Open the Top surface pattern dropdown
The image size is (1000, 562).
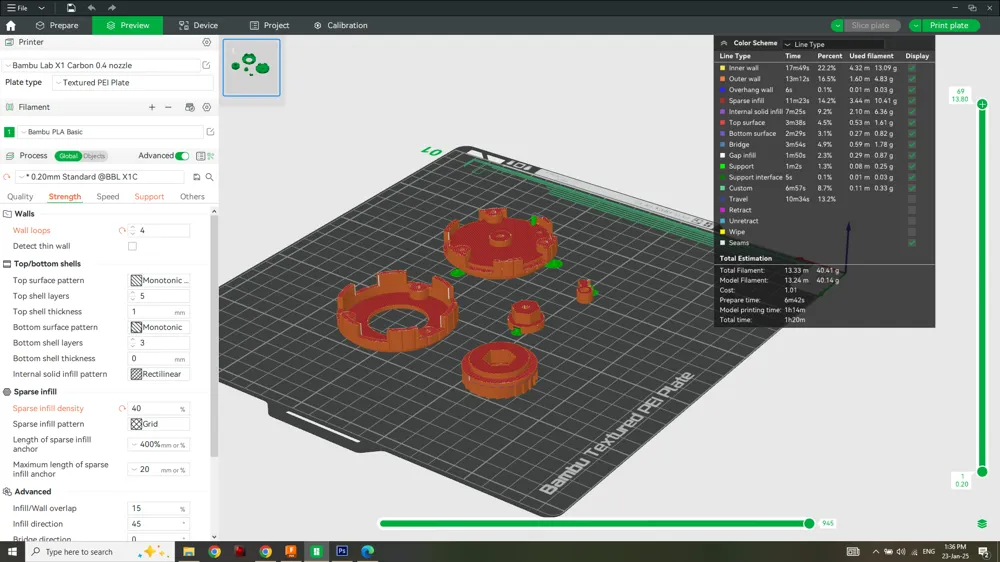[x=159, y=280]
